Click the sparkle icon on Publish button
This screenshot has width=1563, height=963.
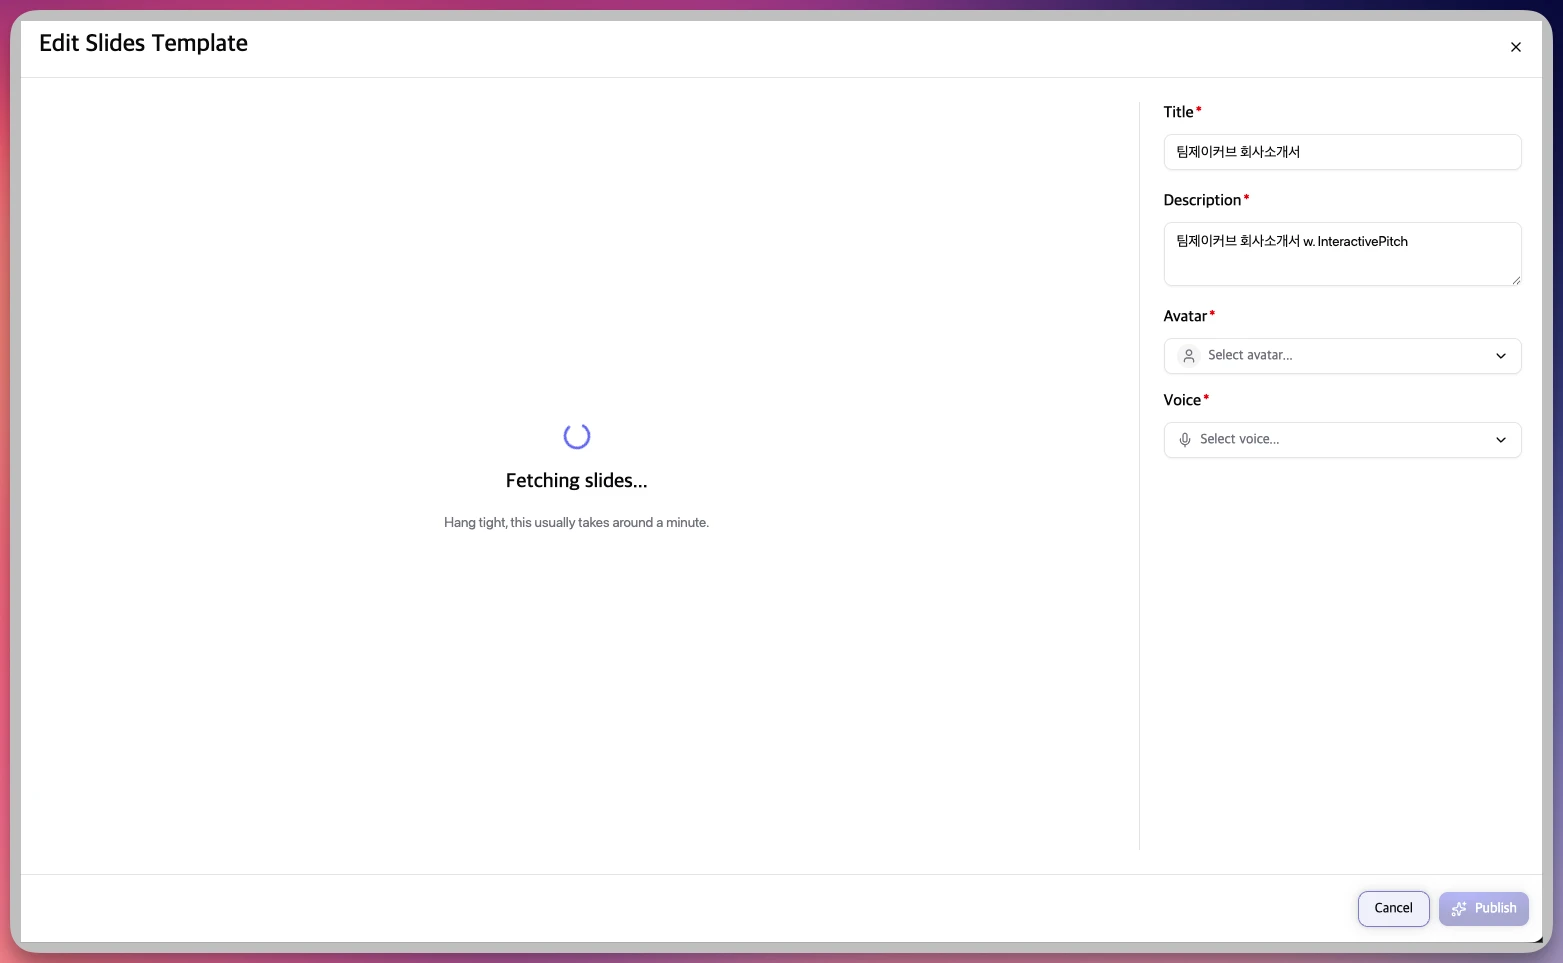click(x=1459, y=909)
